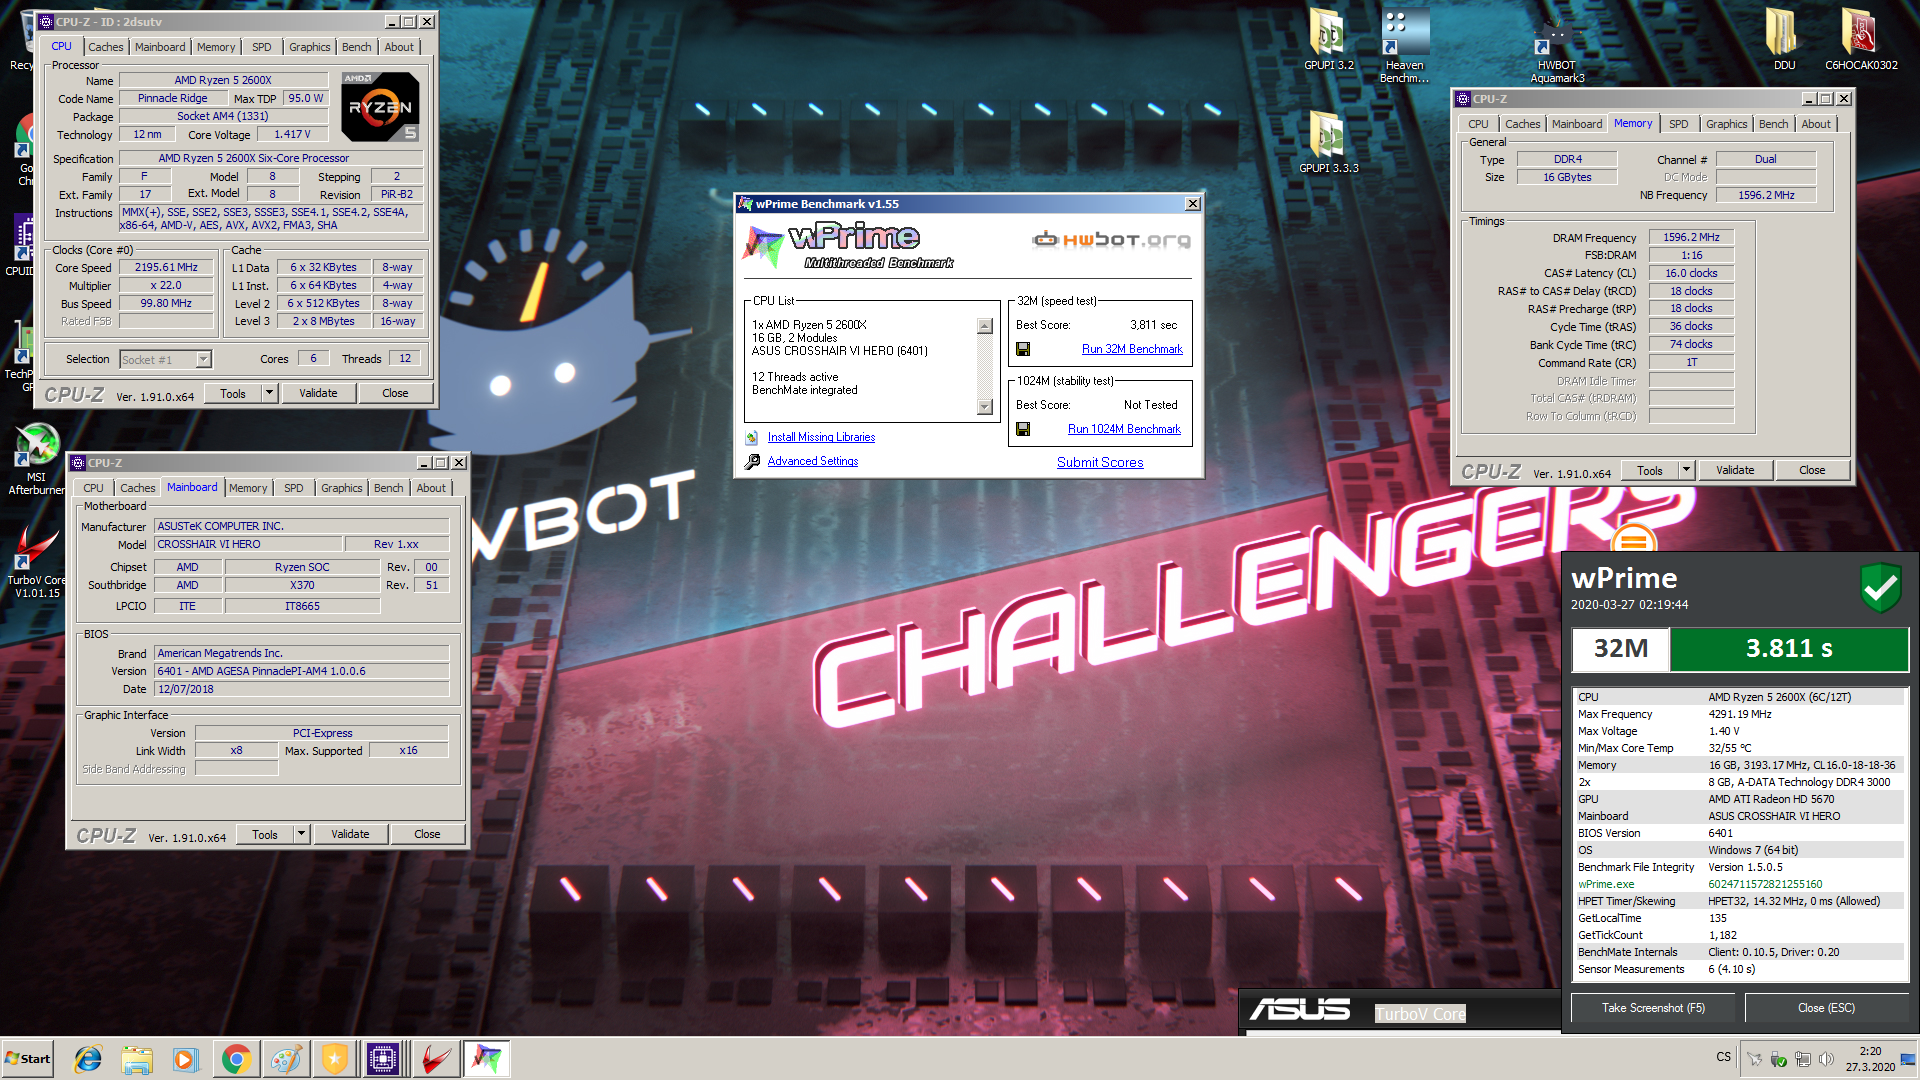1920x1080 pixels.
Task: Click Take Screenshot (F5) button
Action: click(x=1653, y=1008)
